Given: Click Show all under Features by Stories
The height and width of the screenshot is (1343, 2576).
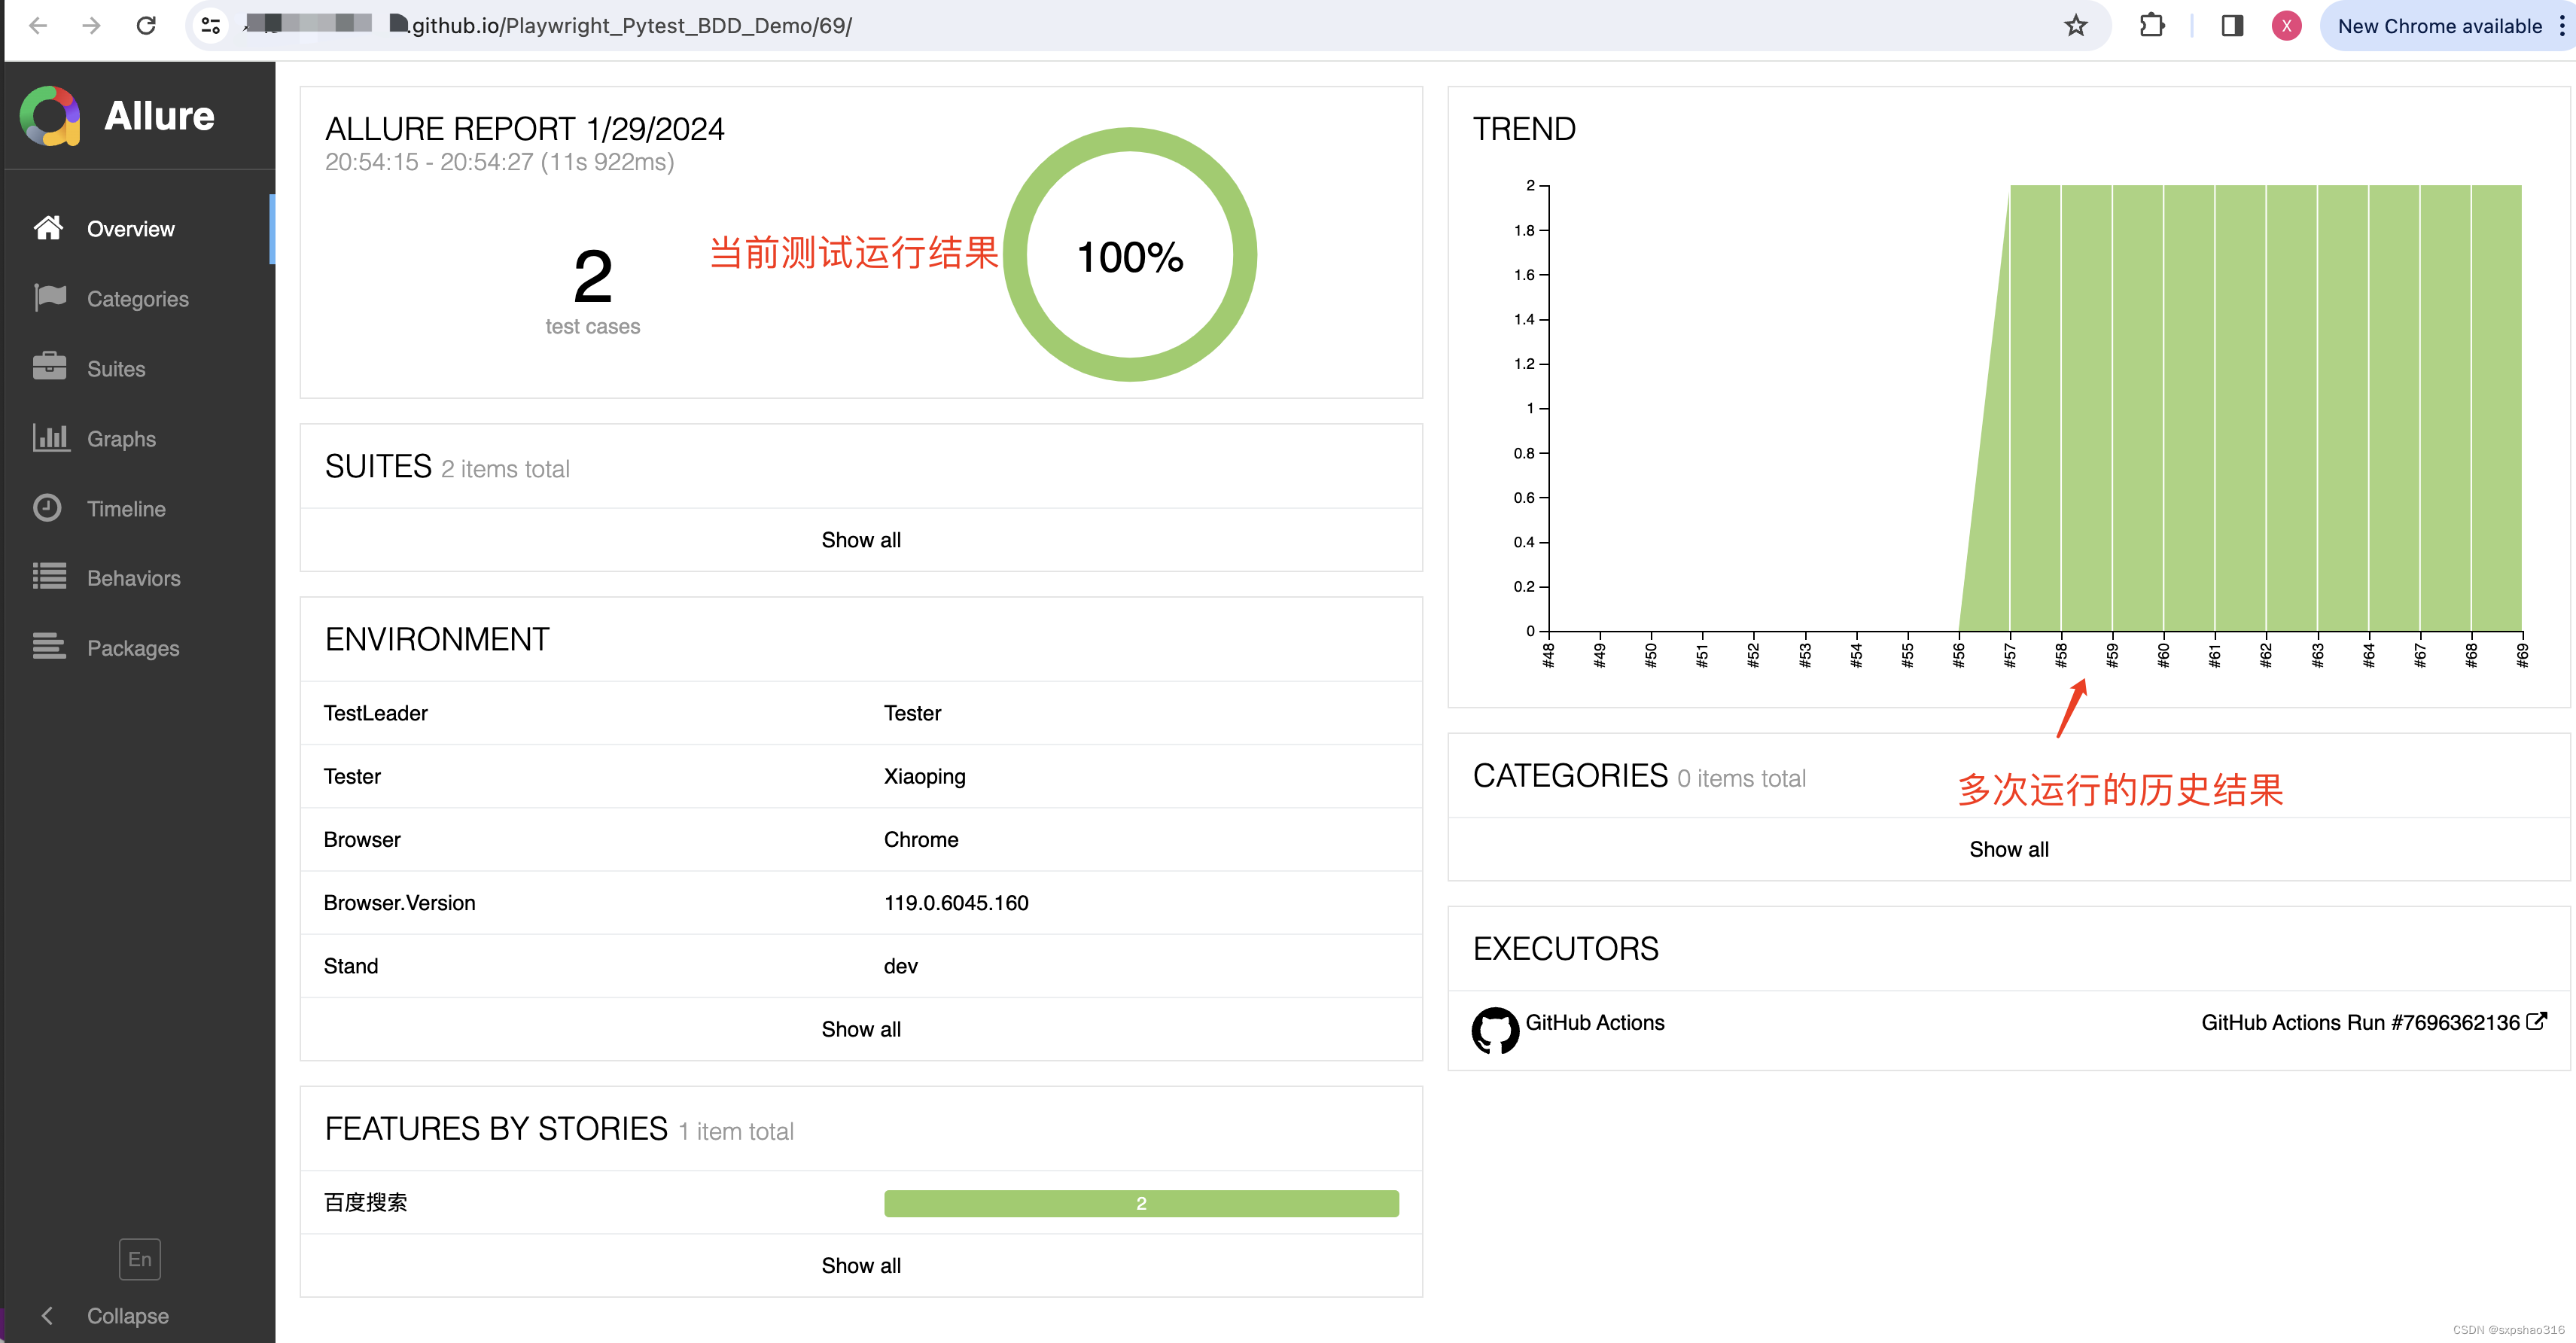Looking at the screenshot, I should pyautogui.click(x=861, y=1265).
